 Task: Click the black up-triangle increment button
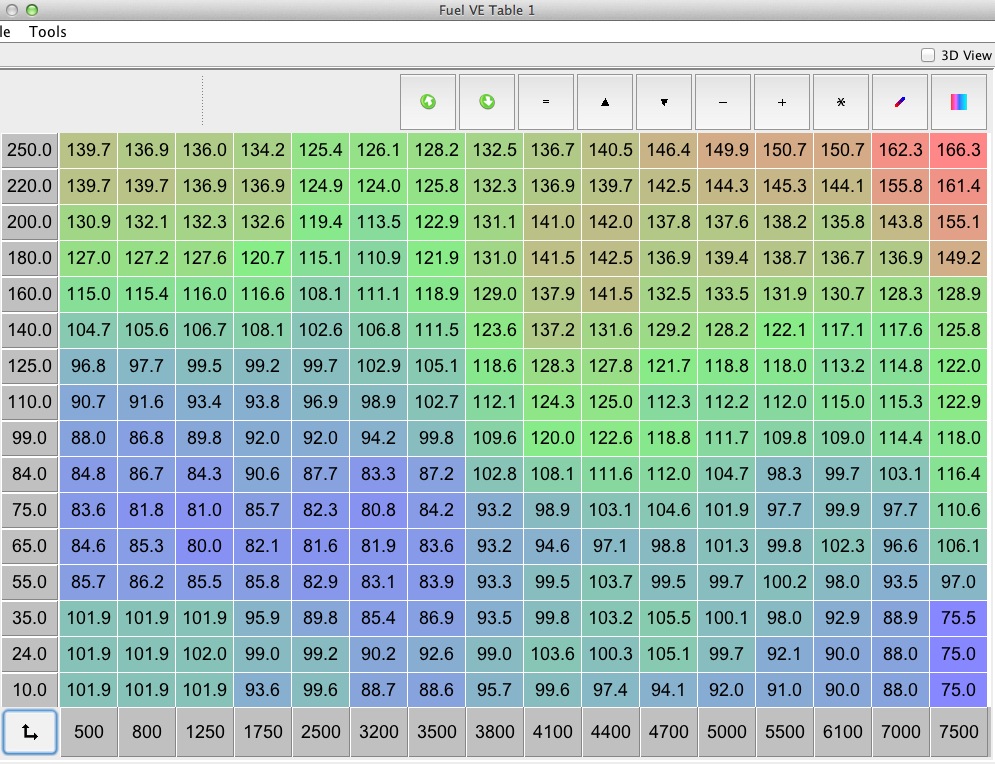coord(605,102)
